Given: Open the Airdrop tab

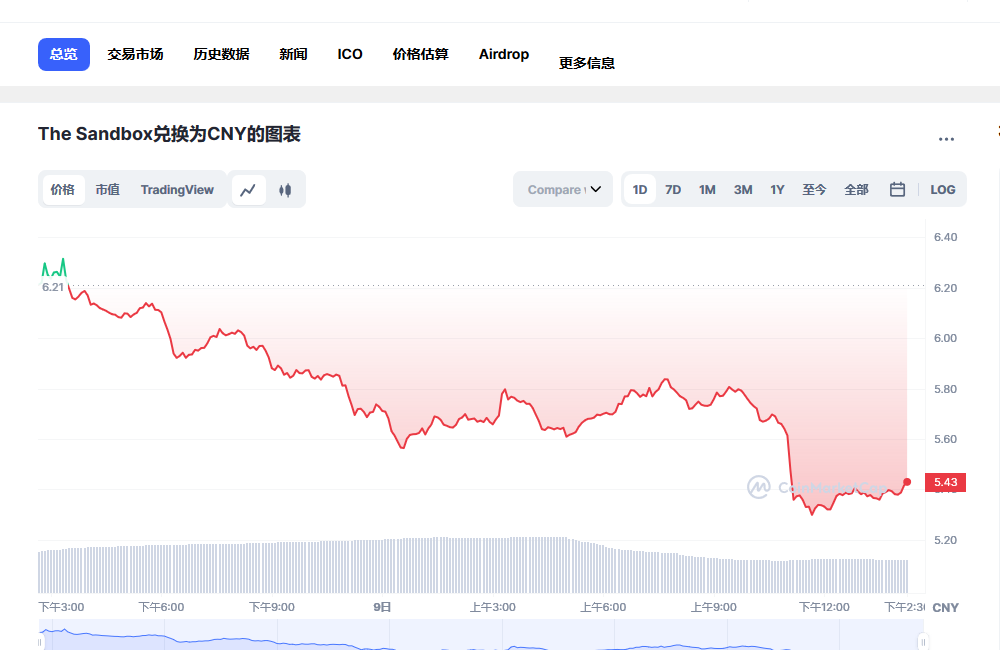Looking at the screenshot, I should [x=504, y=54].
